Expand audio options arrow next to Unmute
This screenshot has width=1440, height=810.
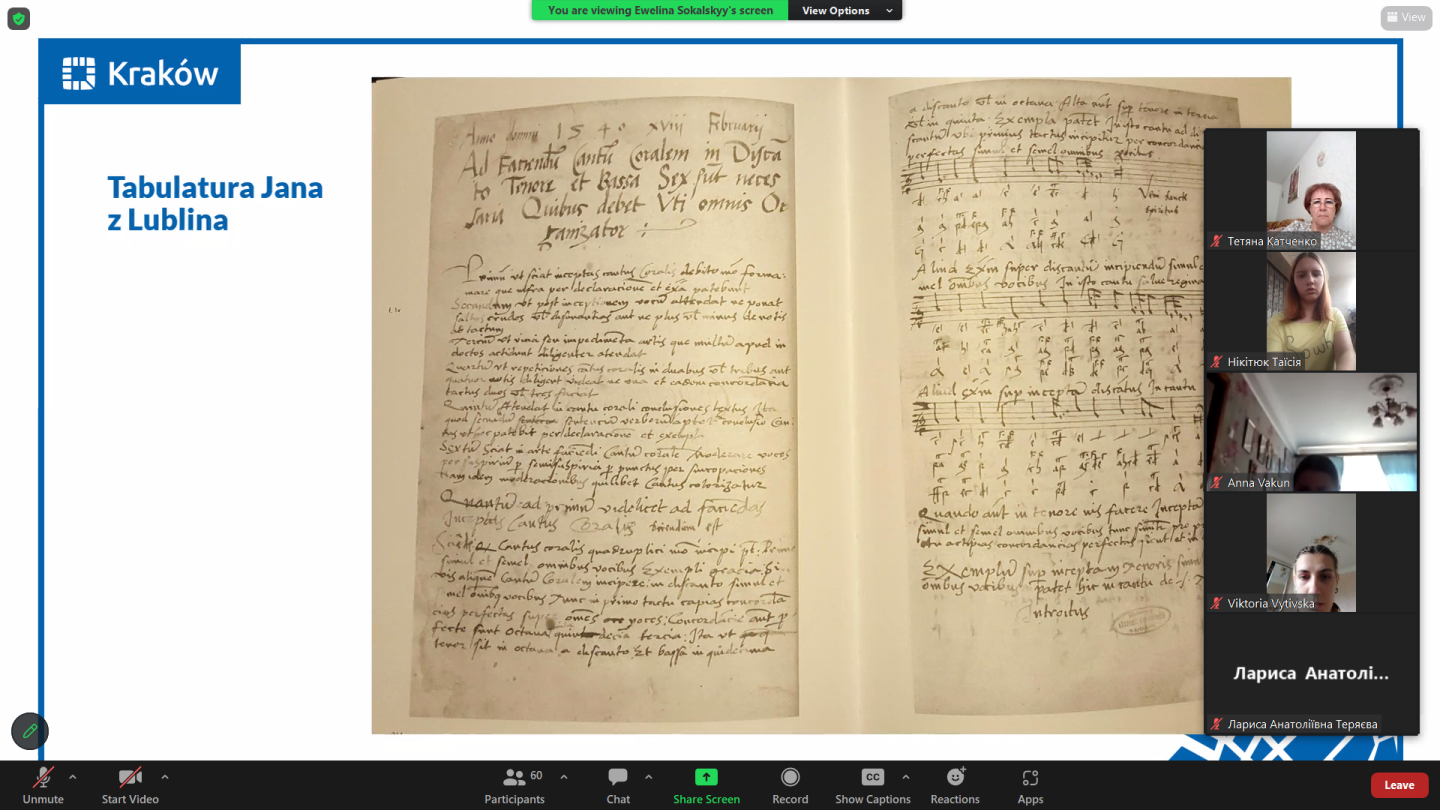click(73, 777)
